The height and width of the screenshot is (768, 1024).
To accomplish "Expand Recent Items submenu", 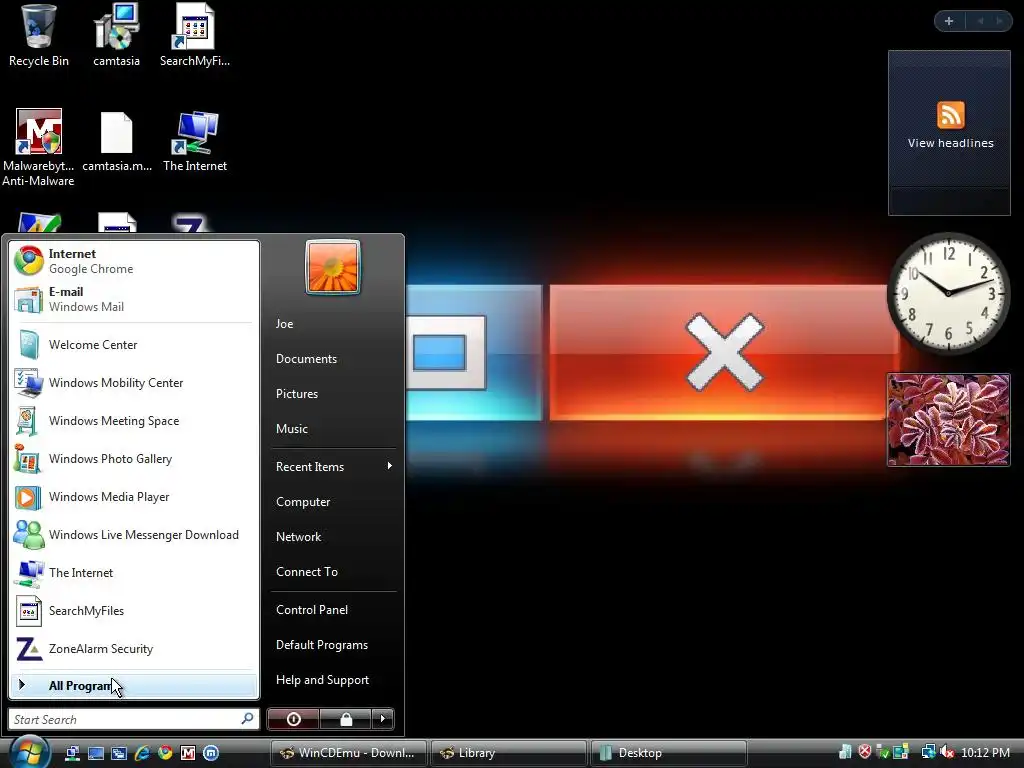I will [334, 467].
